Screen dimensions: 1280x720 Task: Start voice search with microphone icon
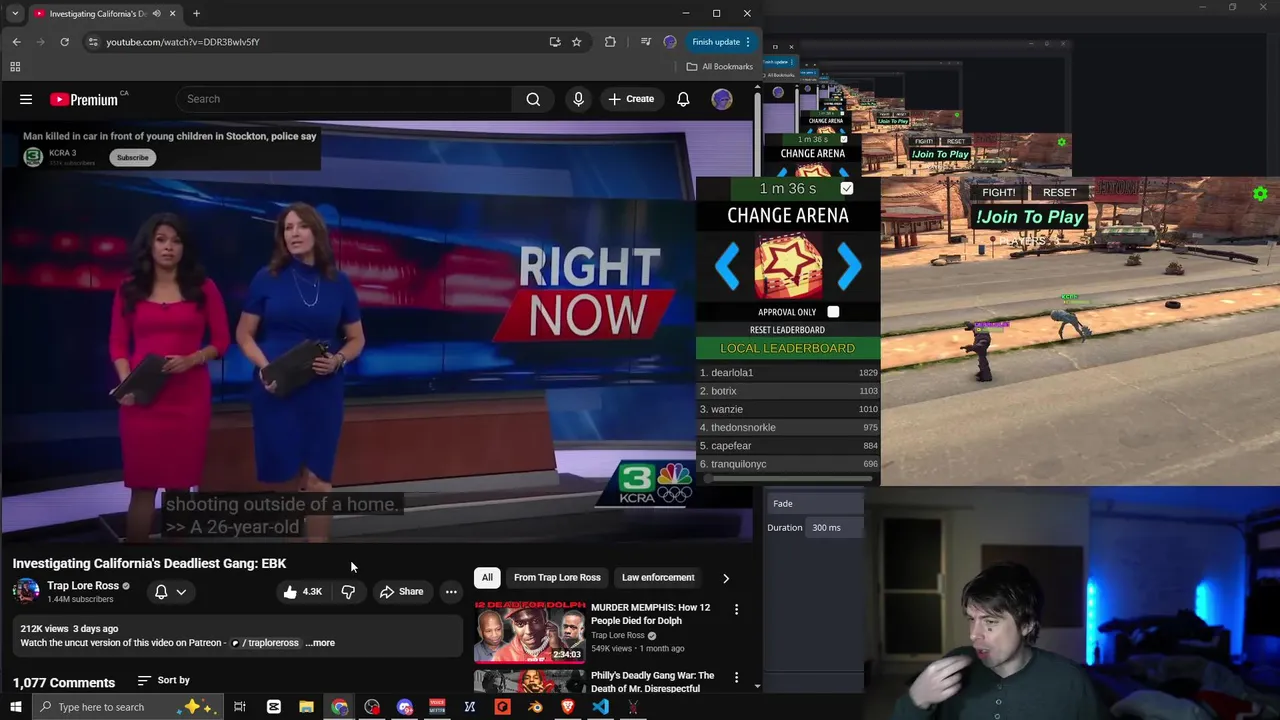point(578,99)
